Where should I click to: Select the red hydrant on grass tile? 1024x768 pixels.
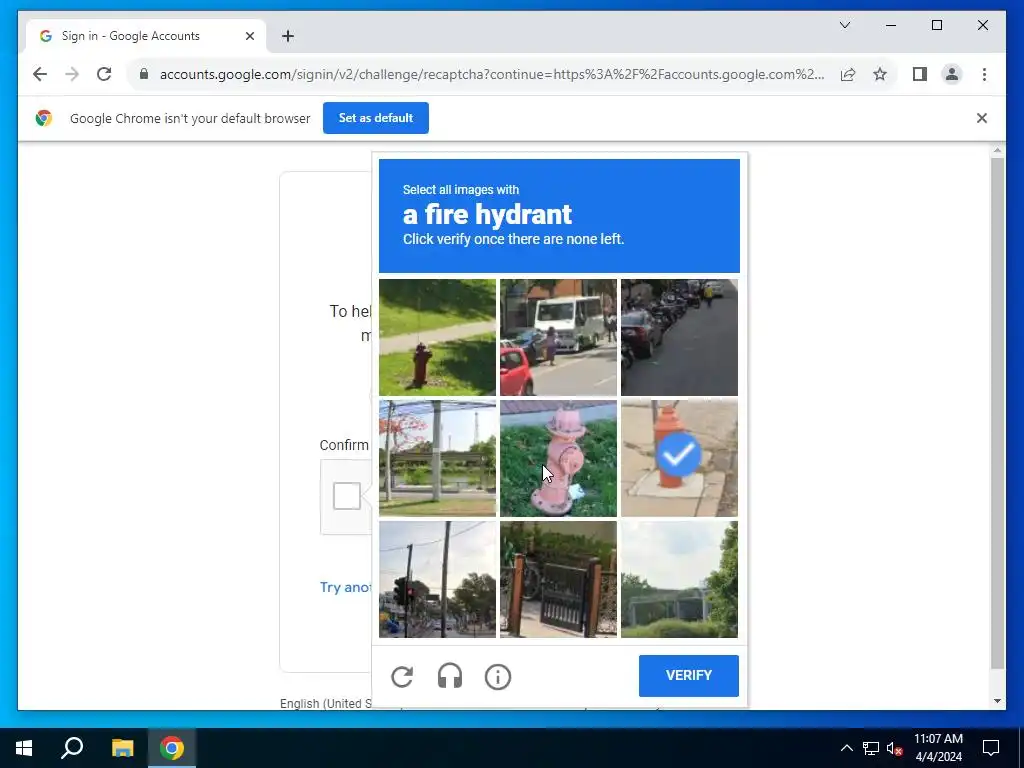pos(437,337)
